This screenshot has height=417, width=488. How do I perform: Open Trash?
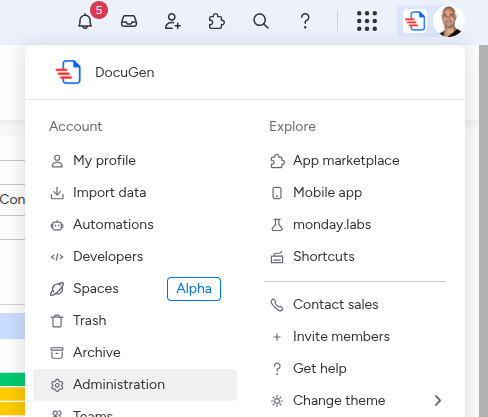[90, 321]
